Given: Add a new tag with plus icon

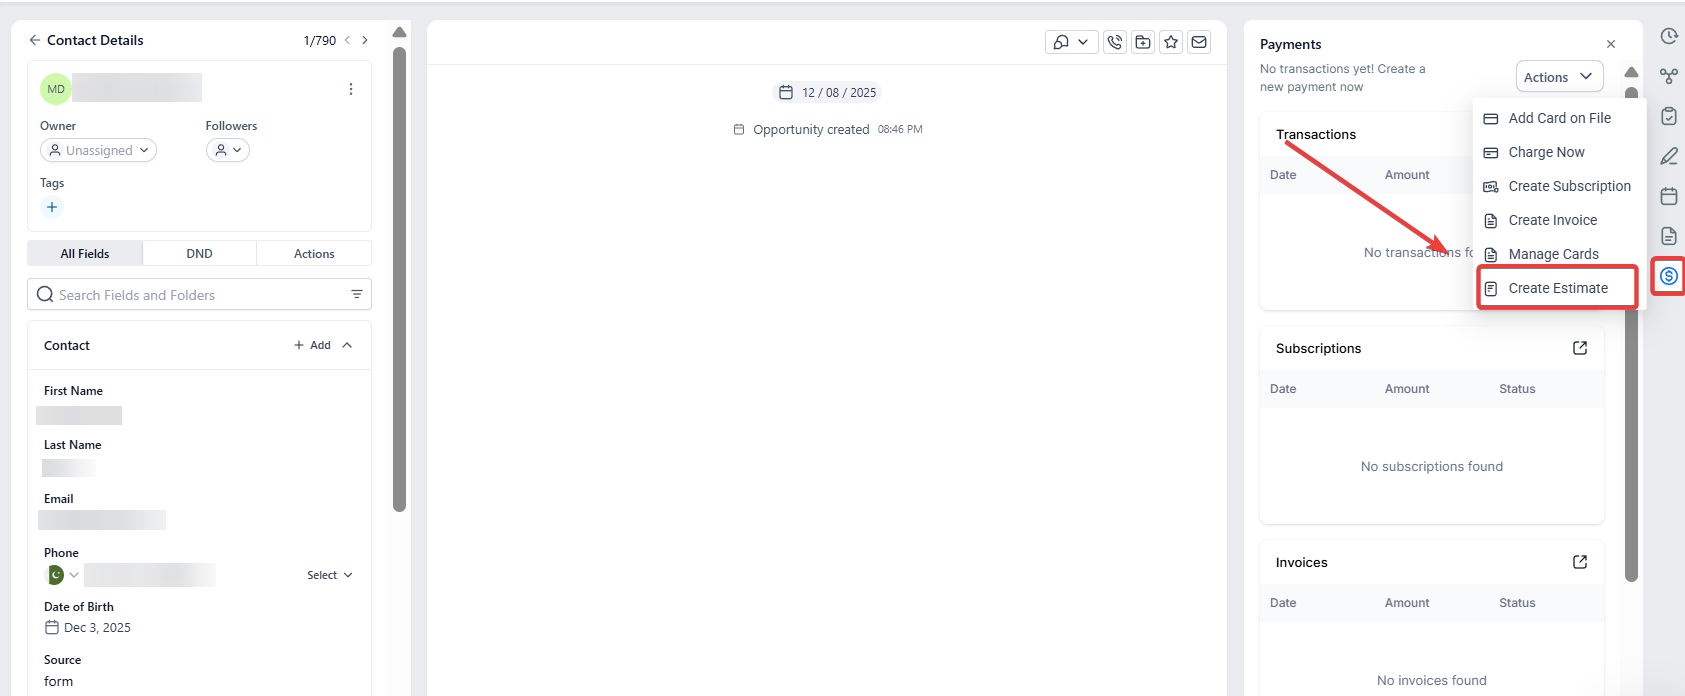Looking at the screenshot, I should point(52,207).
